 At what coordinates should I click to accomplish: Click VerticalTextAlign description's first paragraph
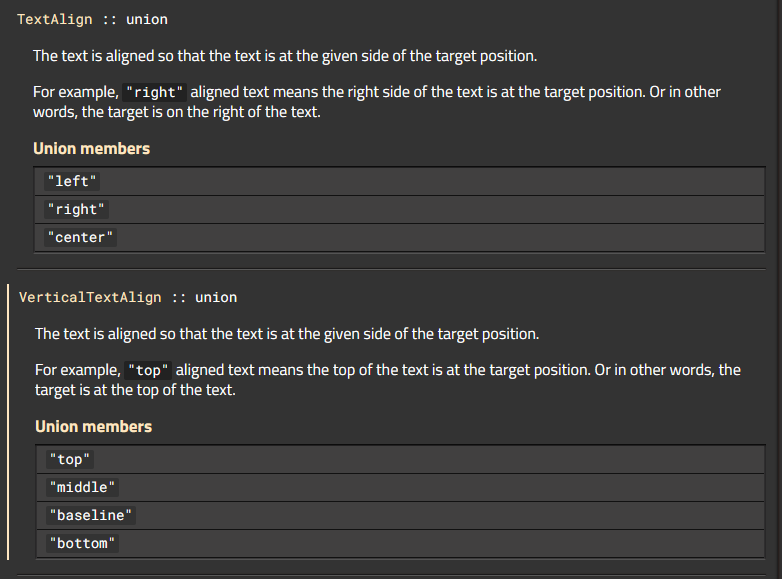287,334
